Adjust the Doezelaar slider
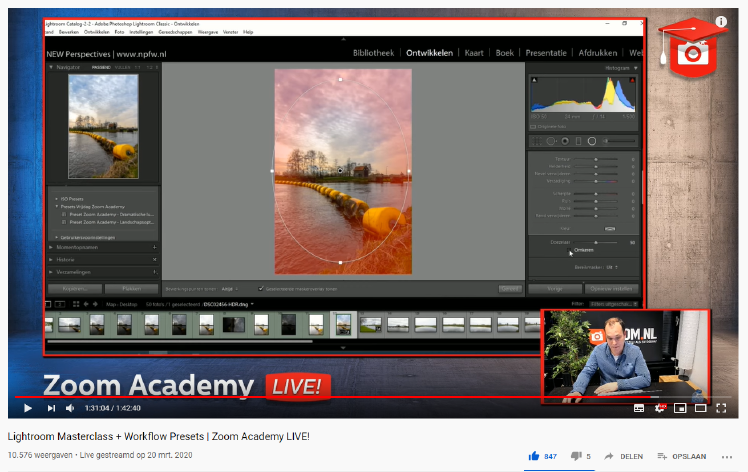748x472 pixels. (595, 242)
